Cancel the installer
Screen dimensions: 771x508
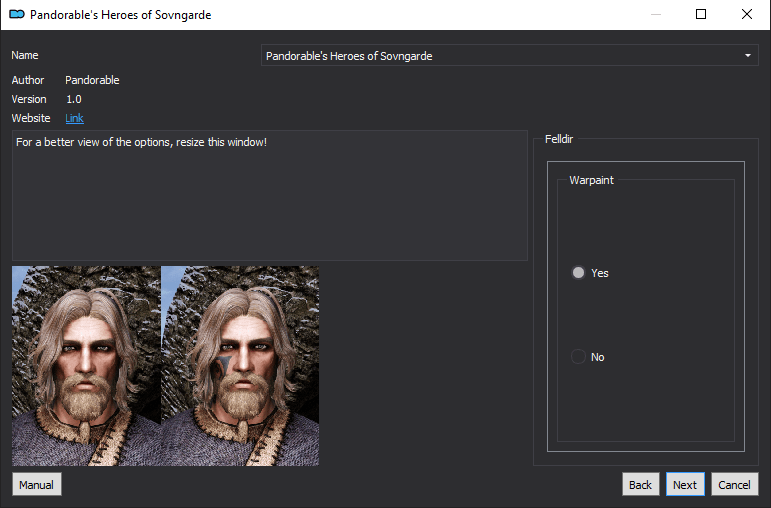coord(734,484)
